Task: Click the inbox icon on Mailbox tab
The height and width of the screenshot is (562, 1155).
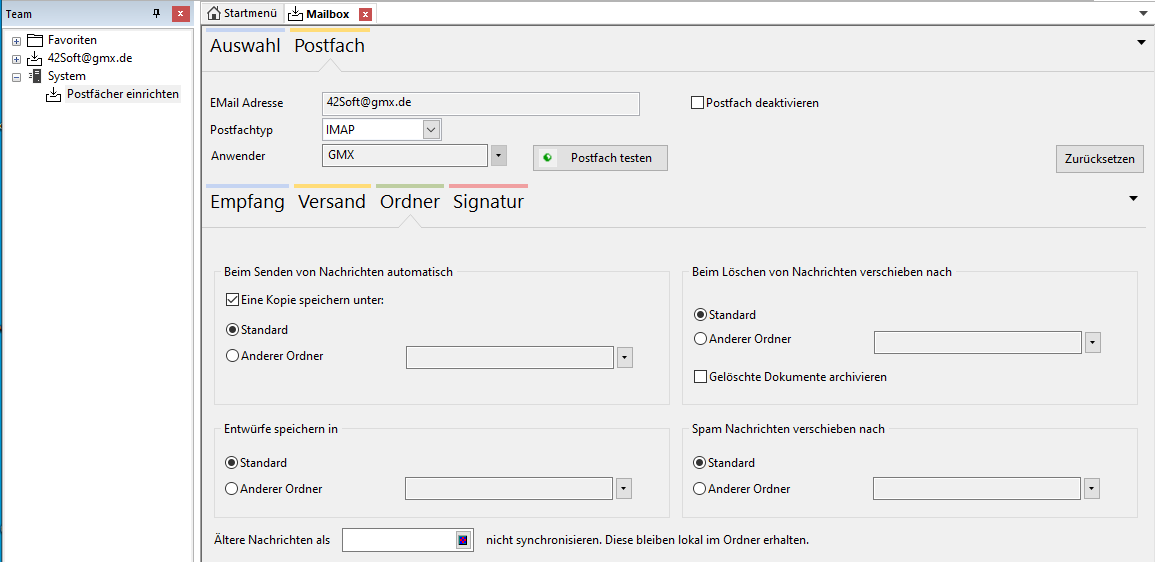Action: tap(295, 13)
